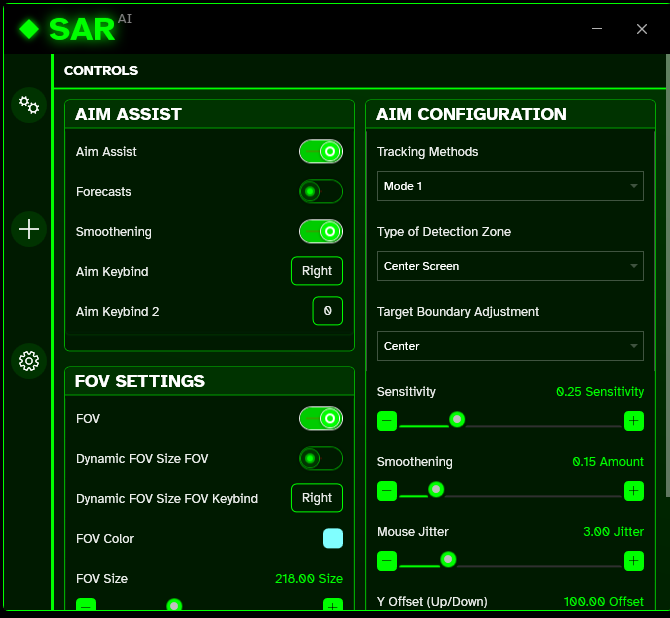Increase Smoothening amount with plus button
The image size is (670, 618).
point(634,491)
